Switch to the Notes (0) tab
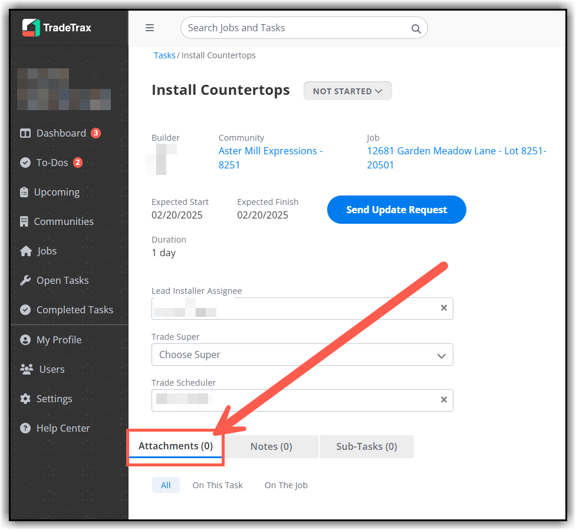 point(271,447)
